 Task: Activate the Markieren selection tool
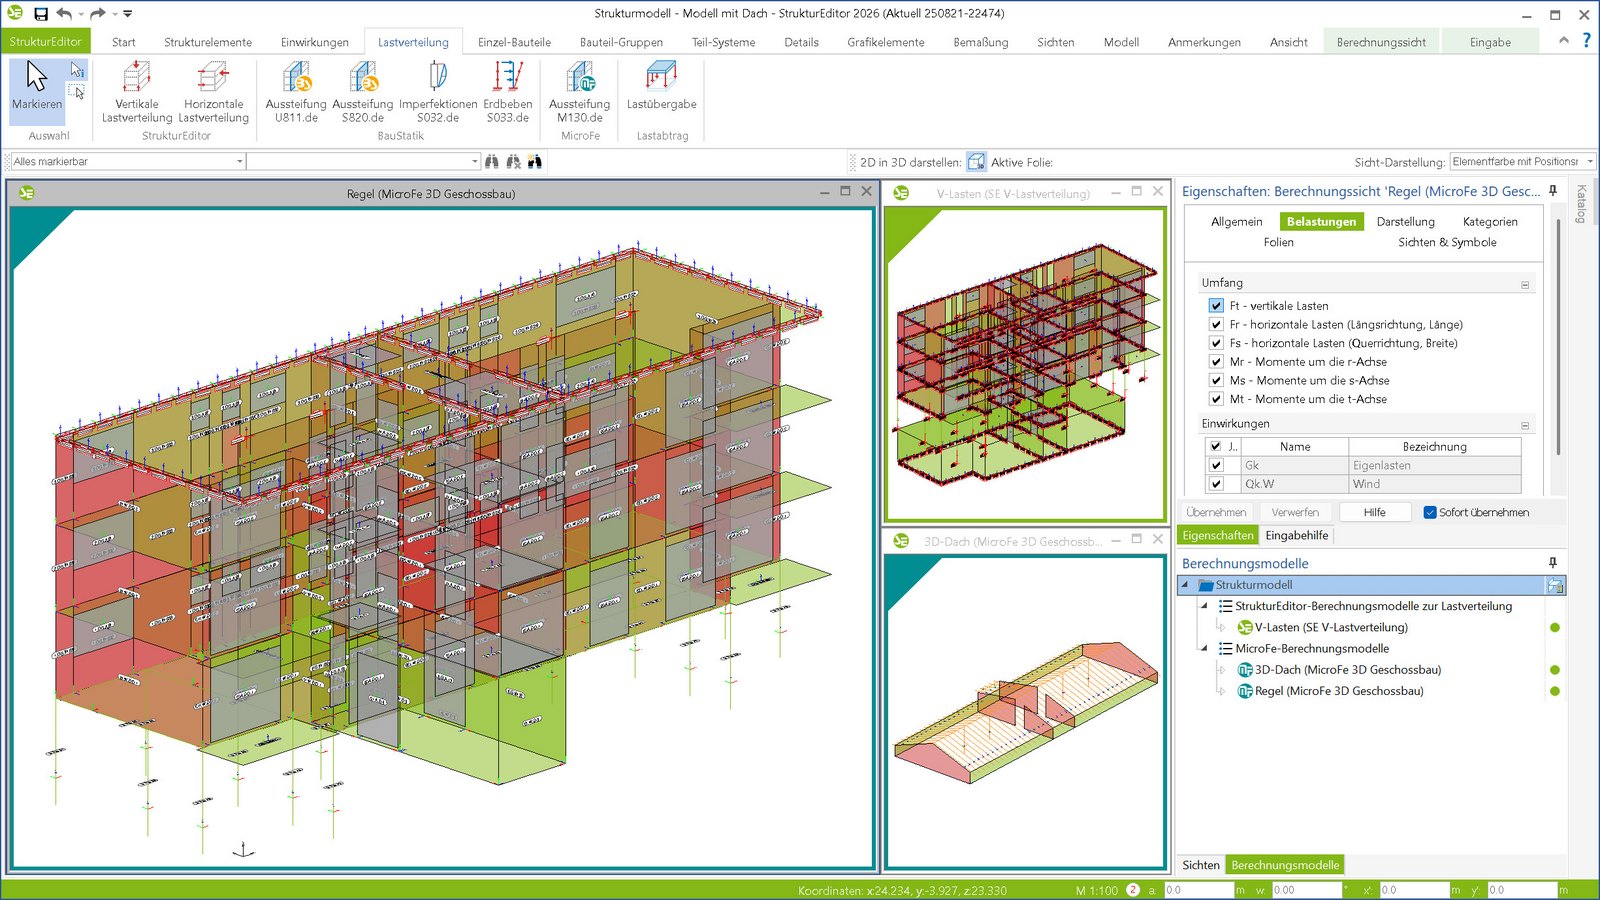click(x=37, y=87)
